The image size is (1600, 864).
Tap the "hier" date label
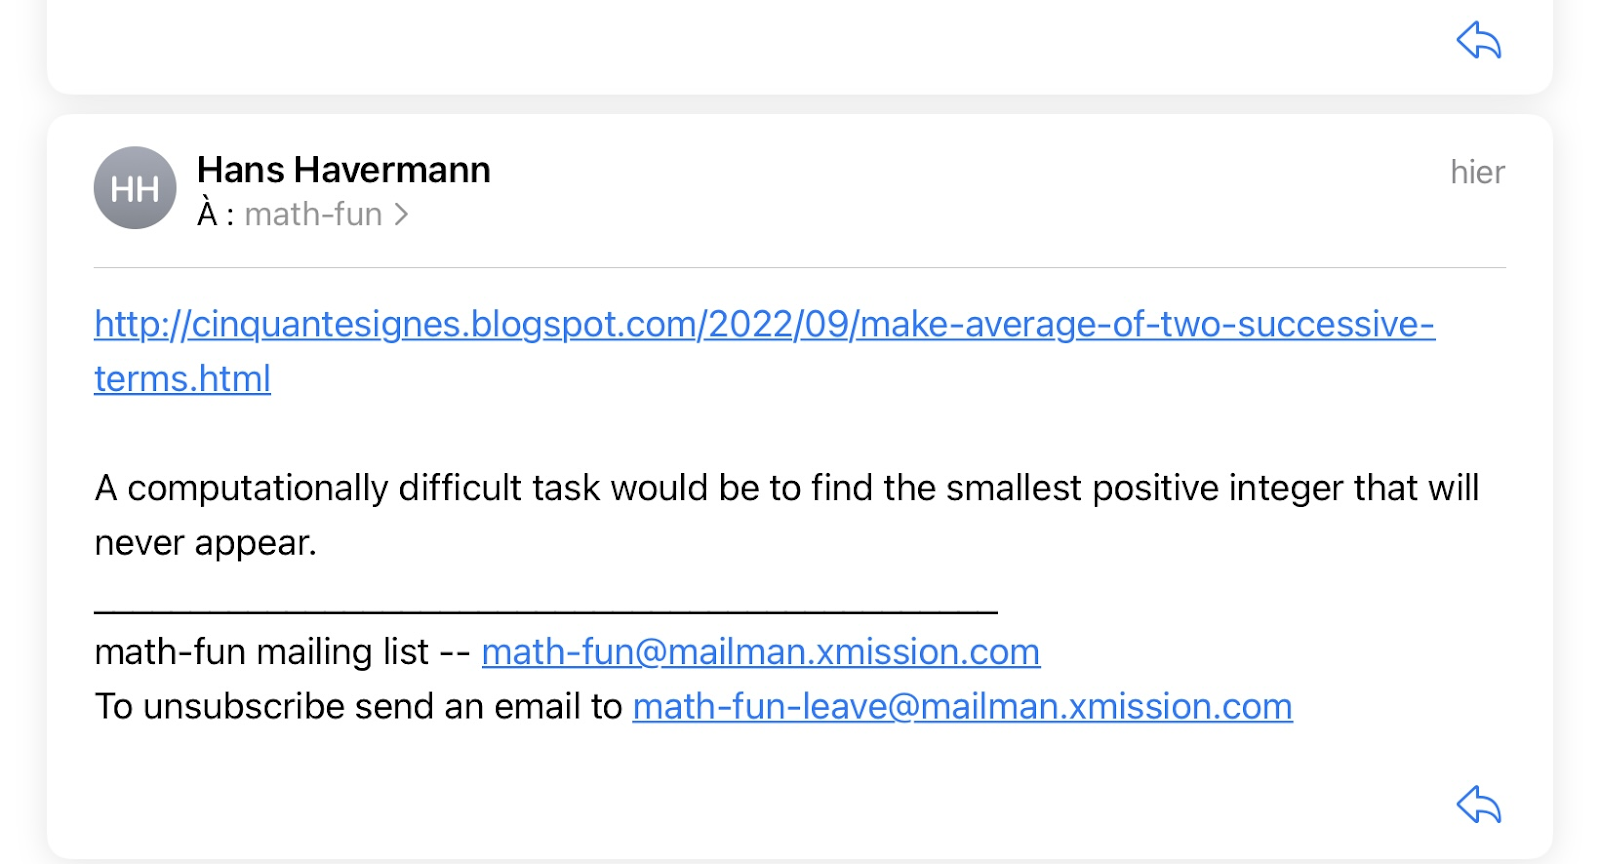tap(1477, 172)
